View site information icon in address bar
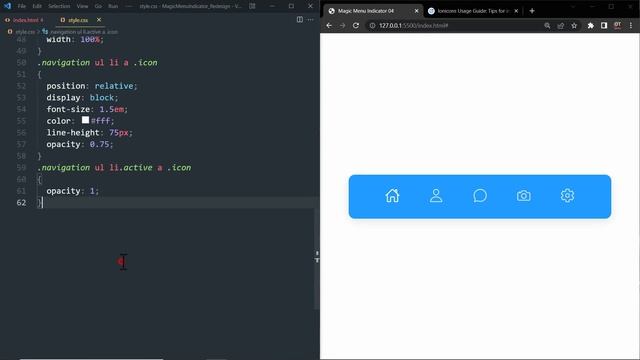Image resolution: width=640 pixels, height=360 pixels. tap(372, 25)
